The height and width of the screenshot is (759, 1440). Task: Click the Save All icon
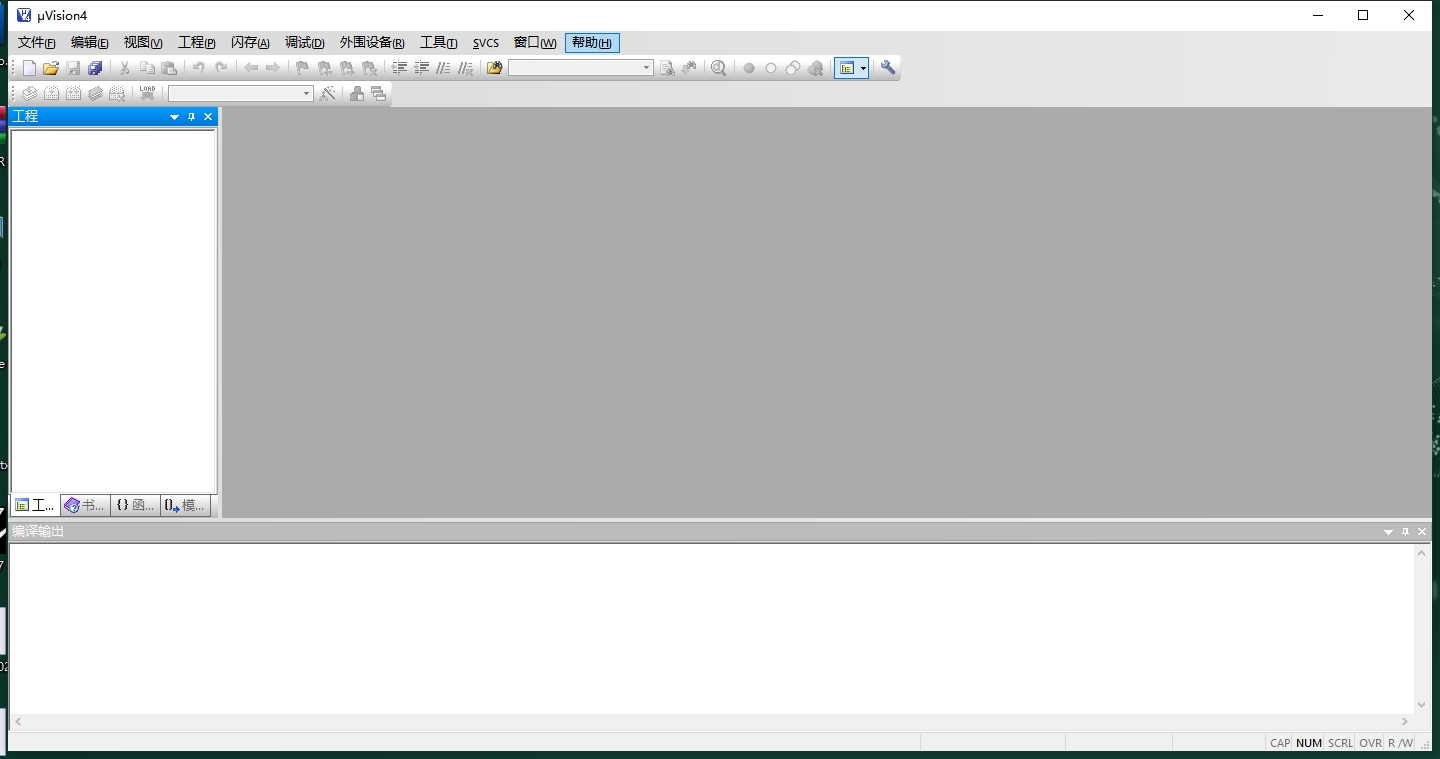(95, 68)
